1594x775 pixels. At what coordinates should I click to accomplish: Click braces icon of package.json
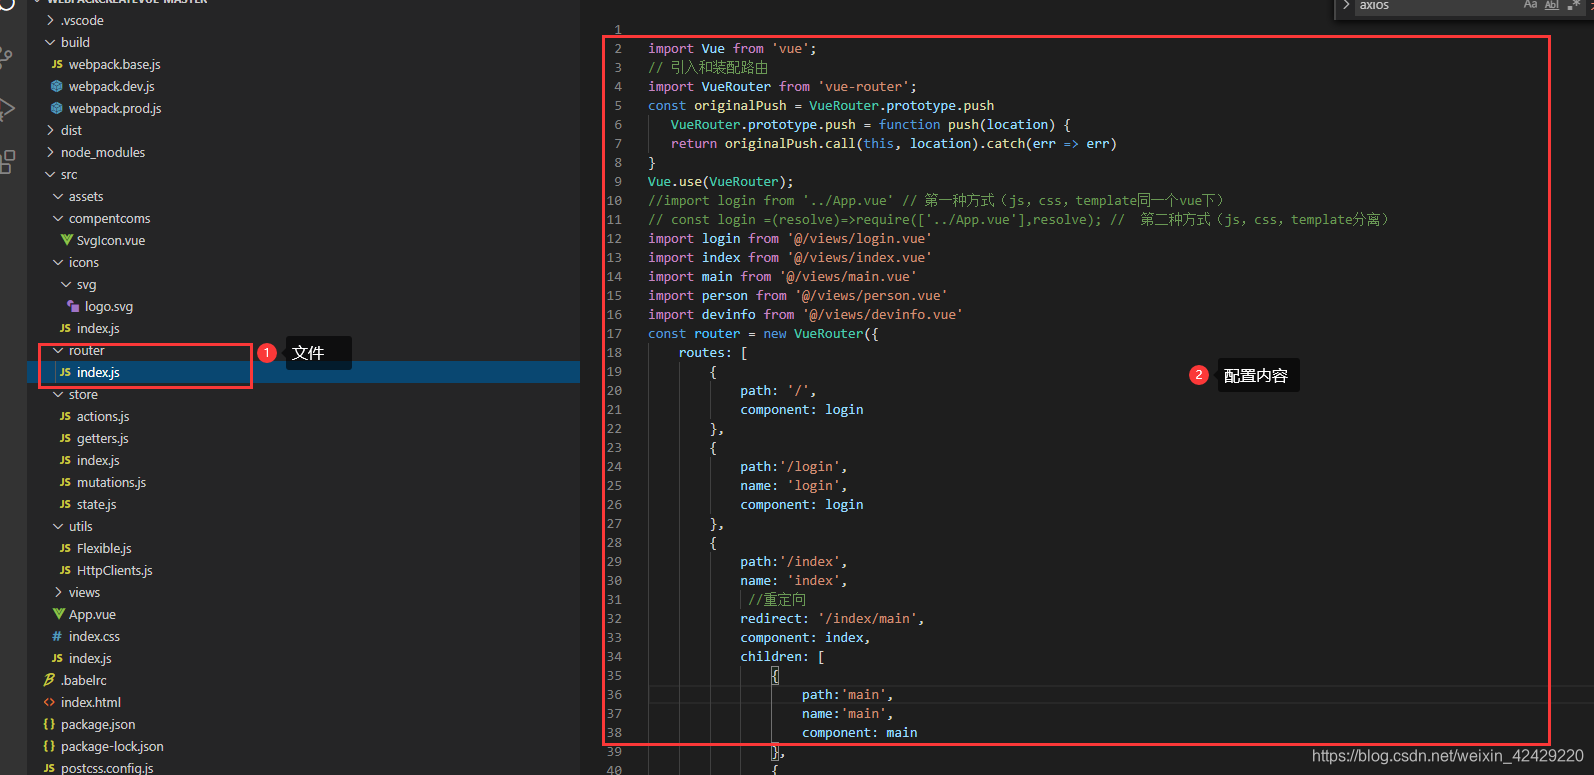(49, 724)
